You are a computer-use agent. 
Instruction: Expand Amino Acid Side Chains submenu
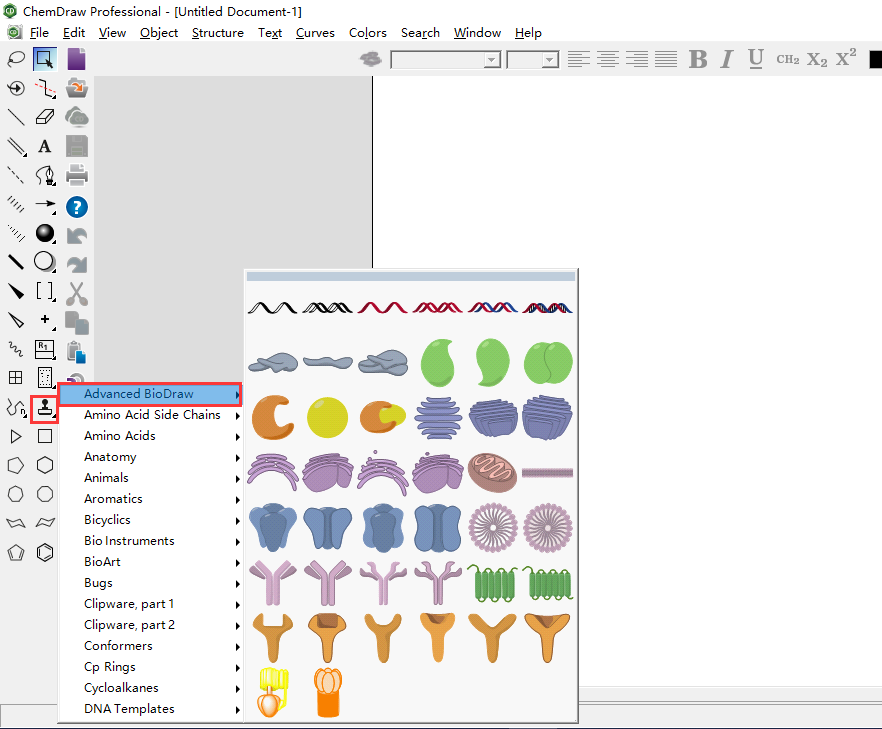[x=151, y=415]
